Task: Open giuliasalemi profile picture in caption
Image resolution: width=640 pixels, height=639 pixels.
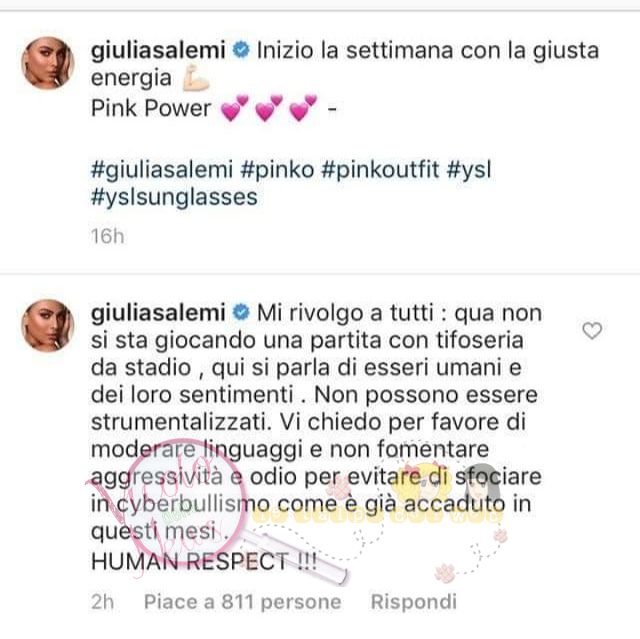Action: [48, 63]
